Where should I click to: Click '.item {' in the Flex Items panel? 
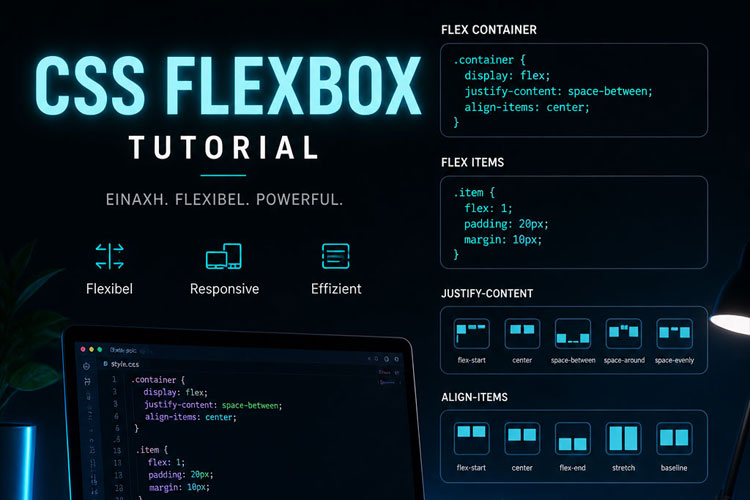474,192
